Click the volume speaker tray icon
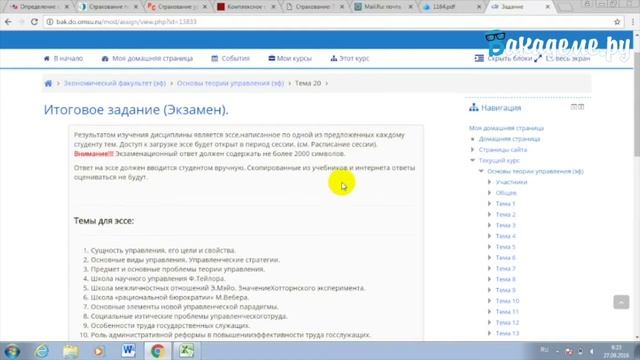The height and width of the screenshot is (360, 640). [592, 351]
